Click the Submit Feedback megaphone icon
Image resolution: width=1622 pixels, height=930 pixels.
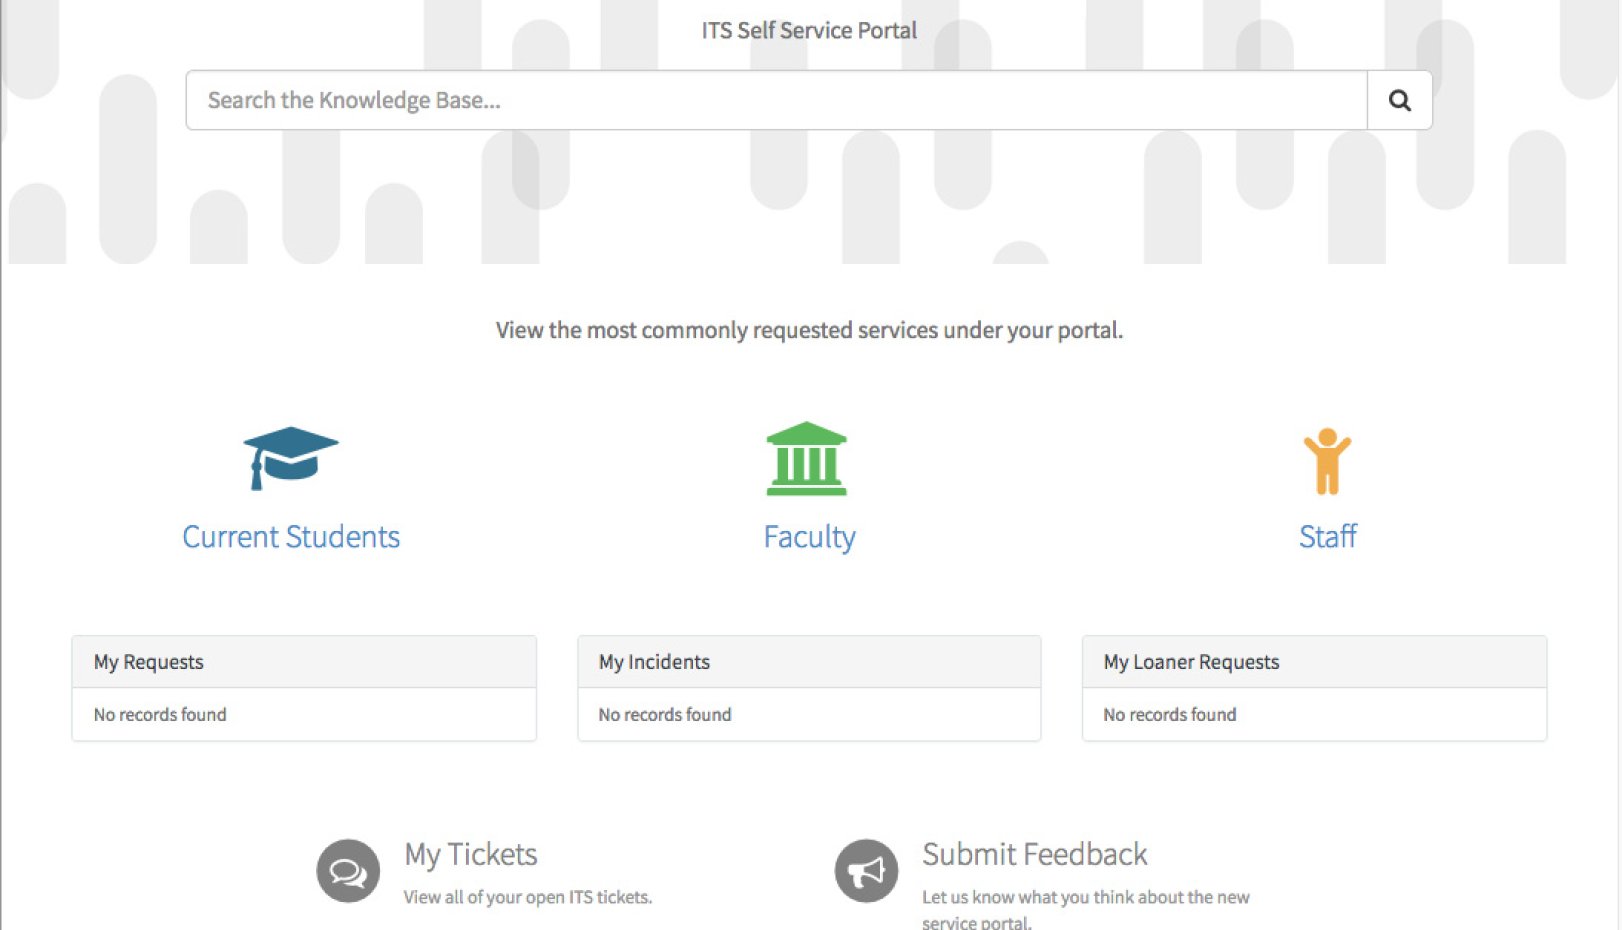pyautogui.click(x=866, y=871)
